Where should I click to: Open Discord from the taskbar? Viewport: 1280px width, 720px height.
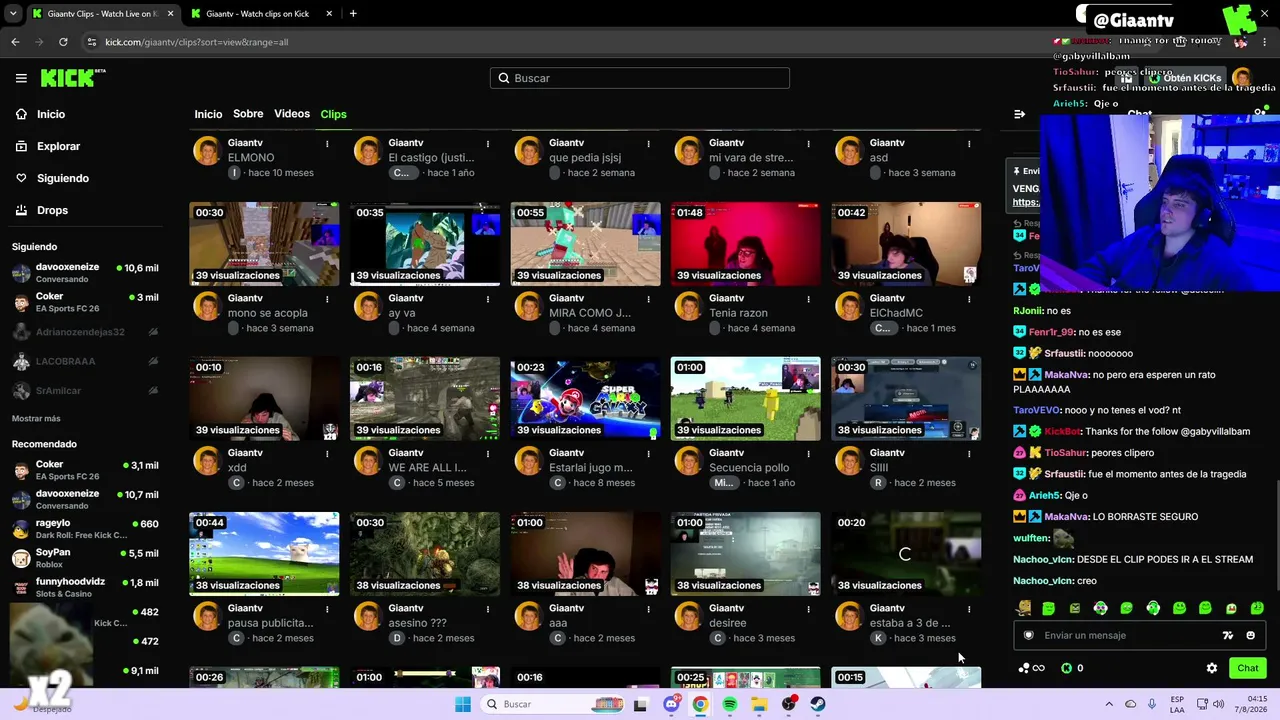tap(671, 704)
